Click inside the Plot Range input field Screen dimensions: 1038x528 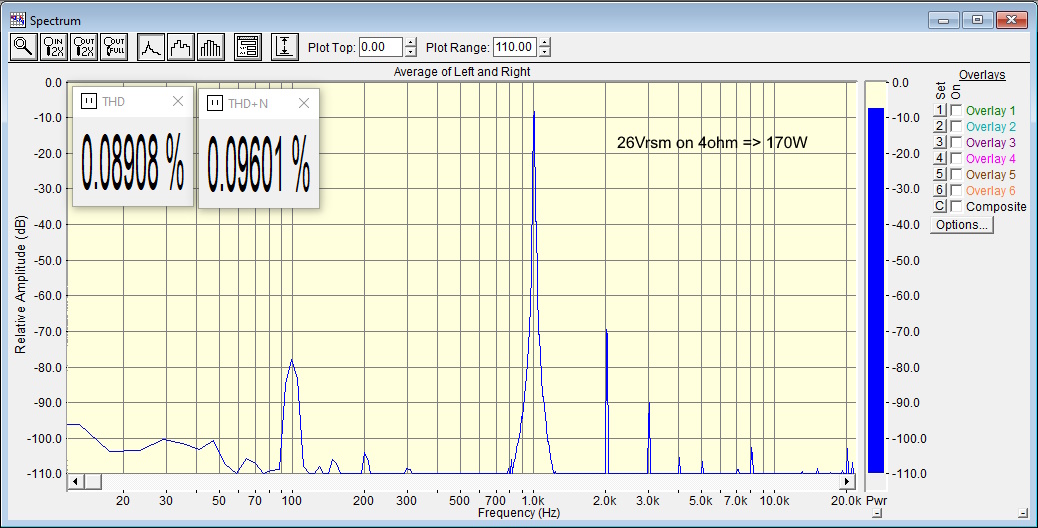(x=514, y=47)
